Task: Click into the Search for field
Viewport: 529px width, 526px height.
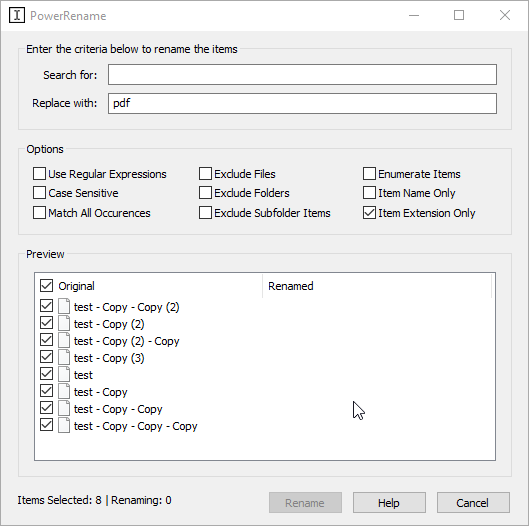Action: click(x=302, y=75)
